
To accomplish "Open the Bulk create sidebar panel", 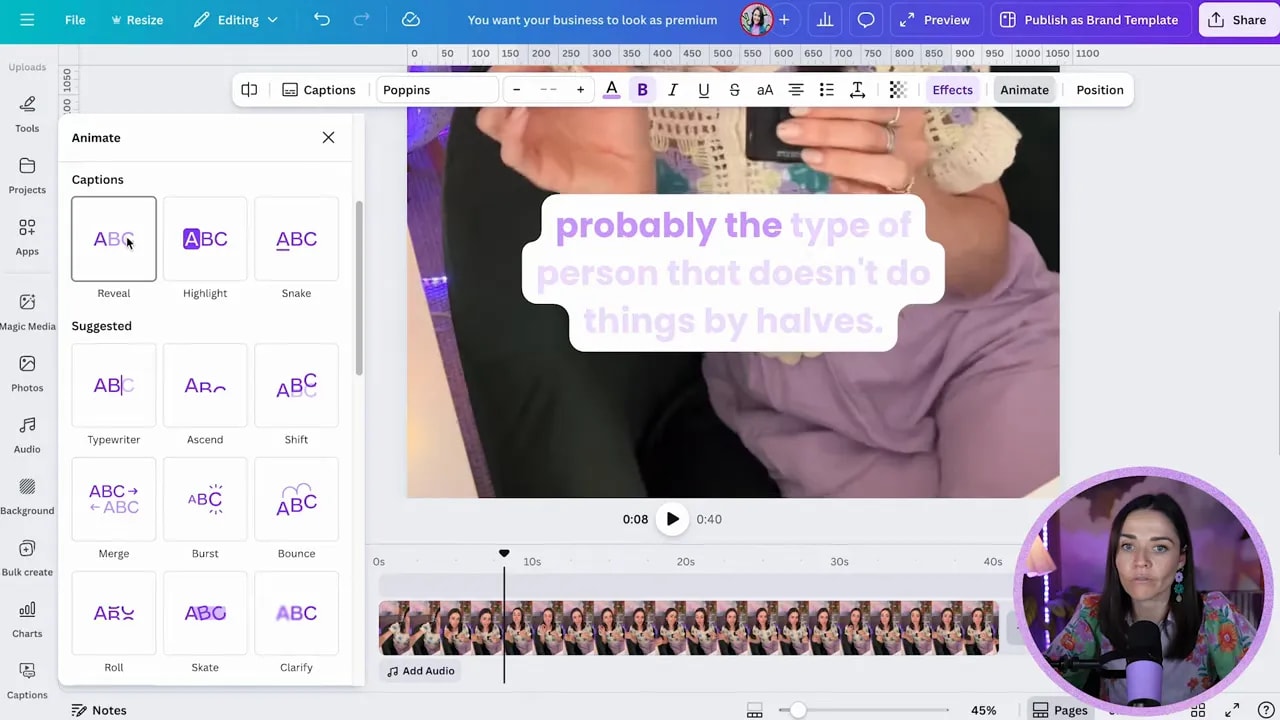I will coord(27,558).
